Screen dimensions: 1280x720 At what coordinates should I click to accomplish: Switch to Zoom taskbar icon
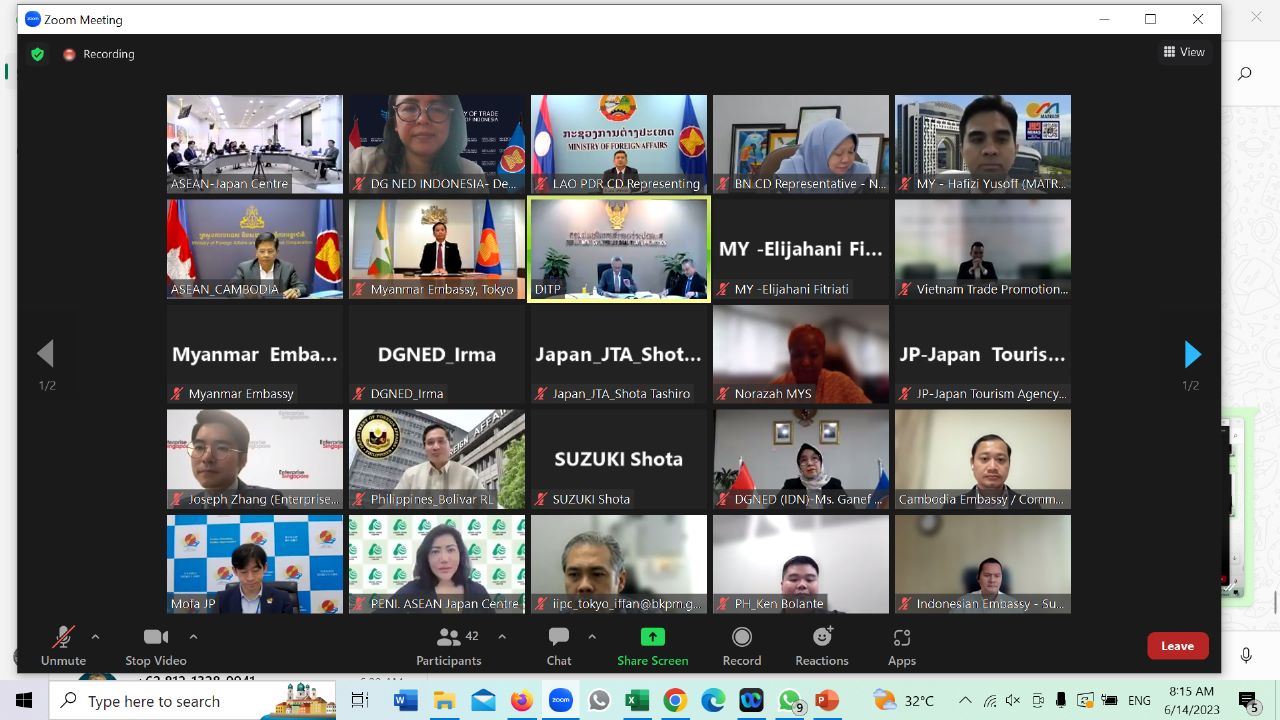[x=560, y=701]
